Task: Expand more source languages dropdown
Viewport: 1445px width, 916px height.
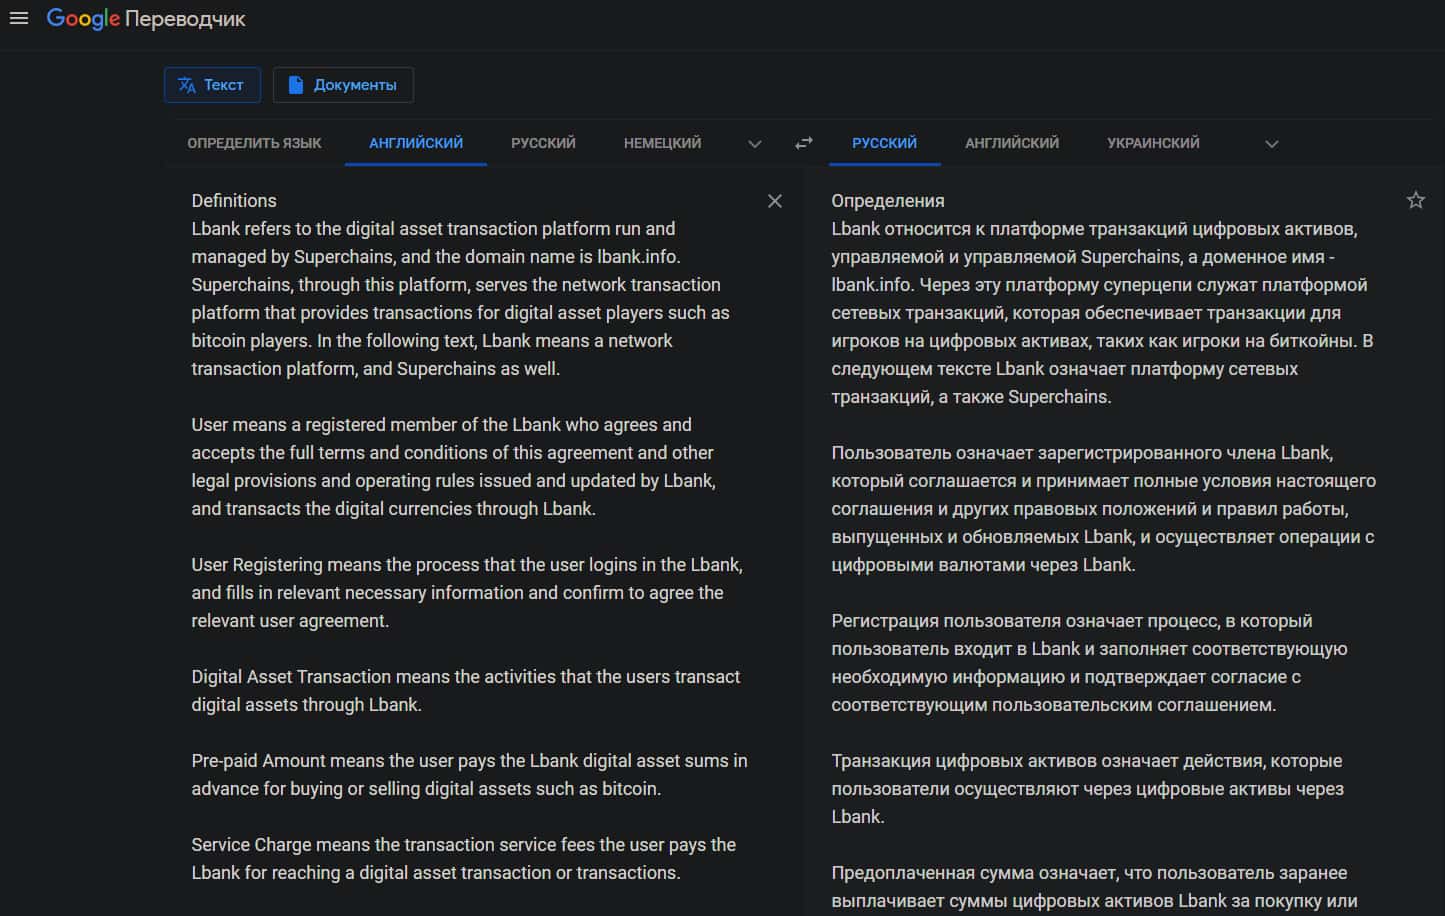Action: click(x=755, y=144)
